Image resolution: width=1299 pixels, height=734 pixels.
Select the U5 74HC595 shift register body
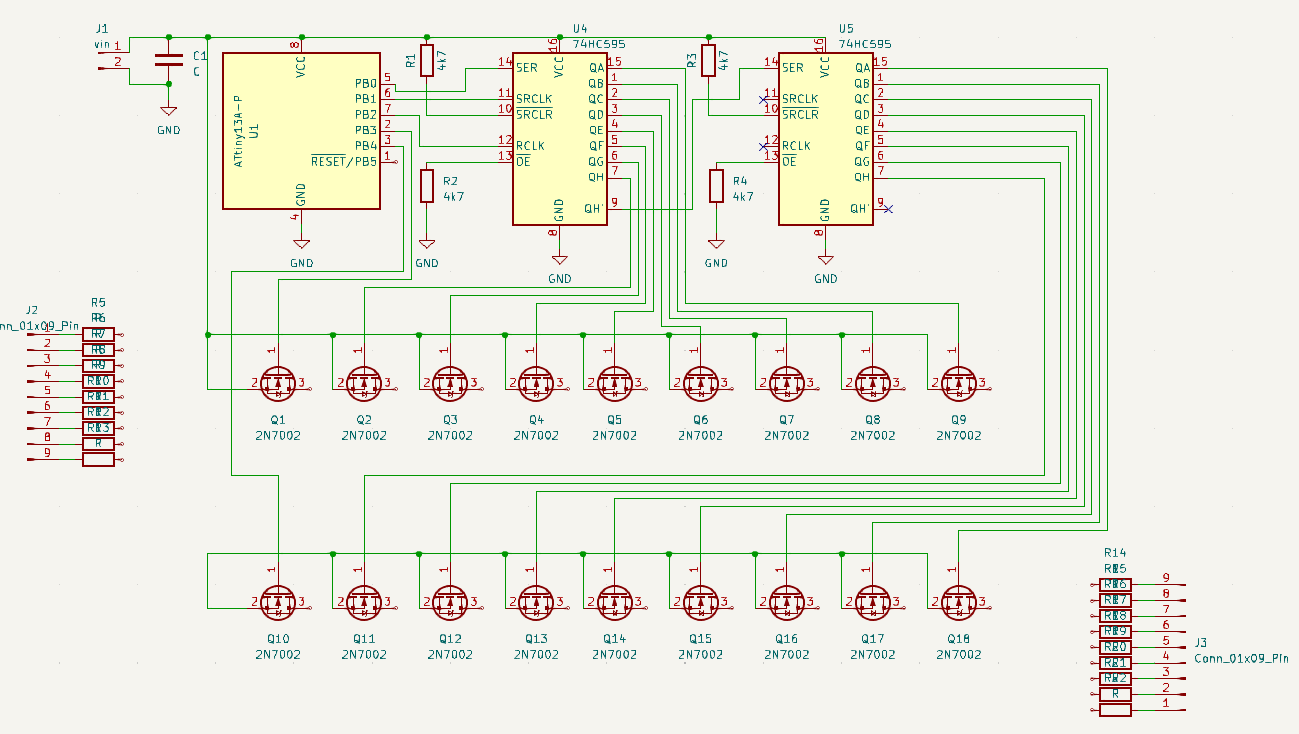coord(825,138)
